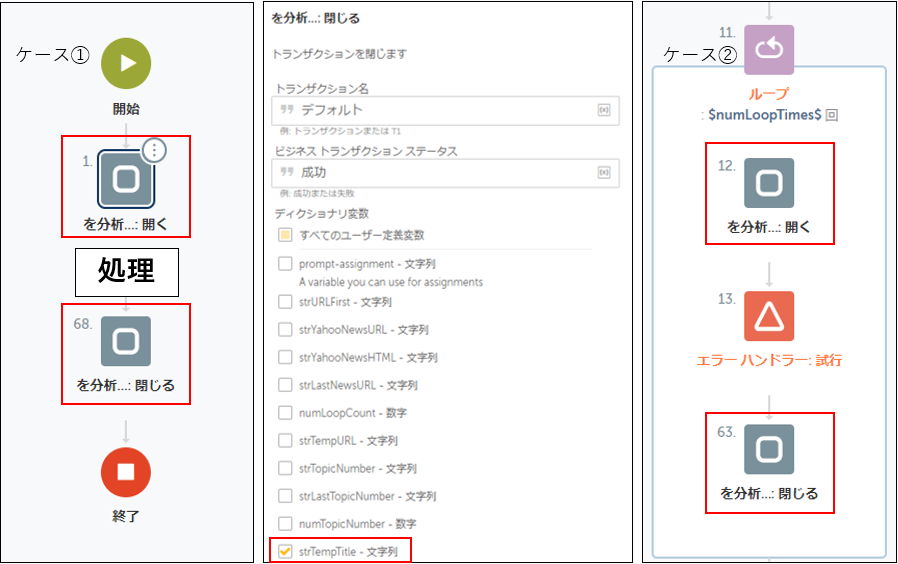This screenshot has height=564, width=898.
Task: Click the を分析...: 閉じる panel title
Action: (316, 18)
